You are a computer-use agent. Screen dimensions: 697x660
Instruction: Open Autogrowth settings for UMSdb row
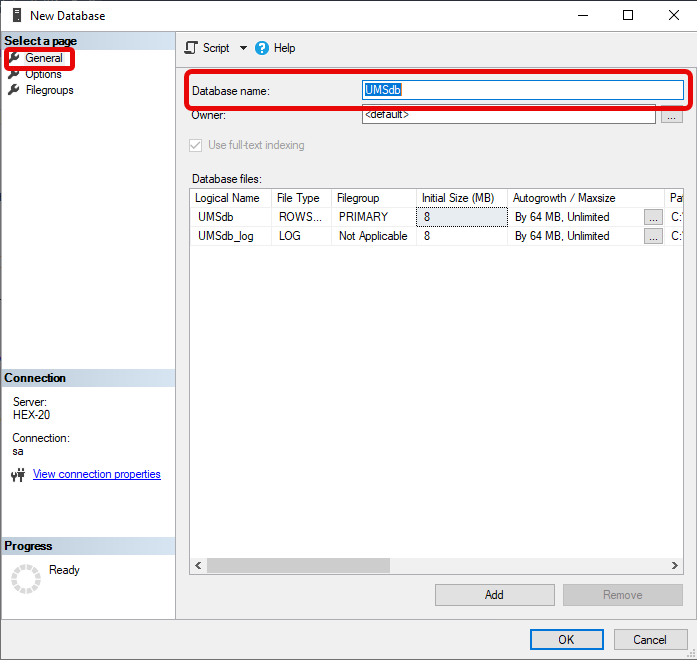coord(653,216)
